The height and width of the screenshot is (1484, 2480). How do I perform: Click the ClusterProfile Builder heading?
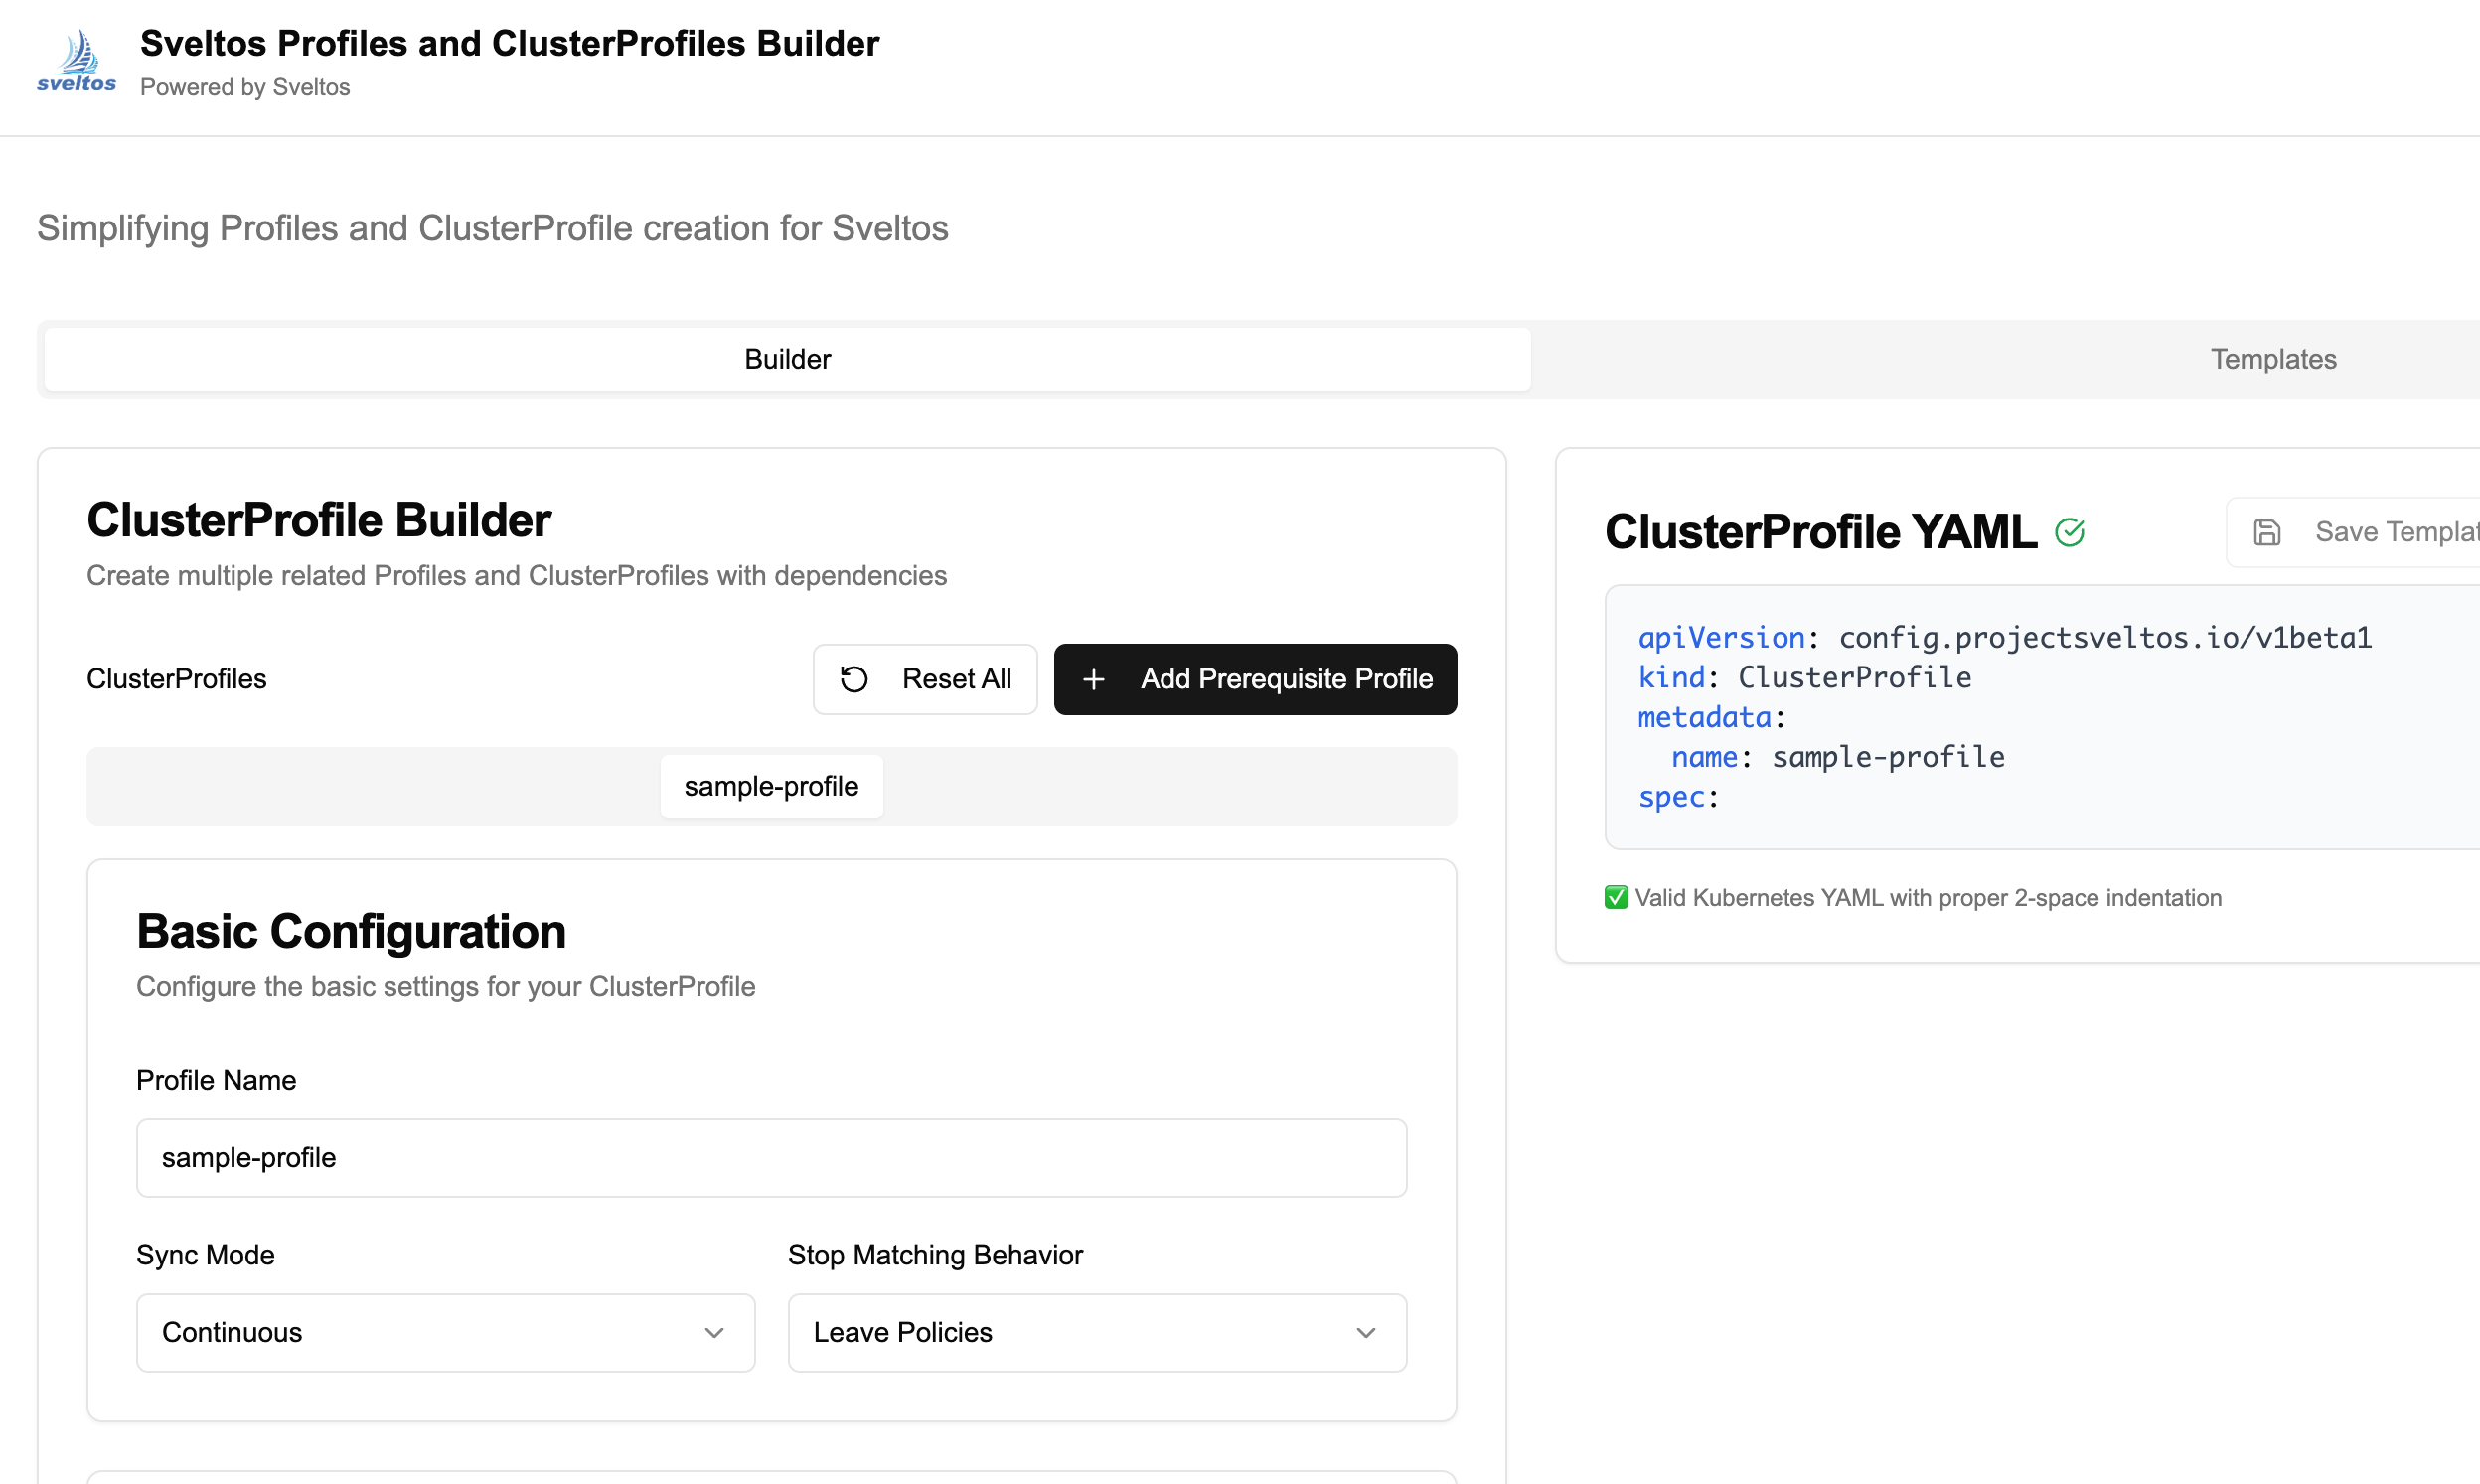[318, 519]
